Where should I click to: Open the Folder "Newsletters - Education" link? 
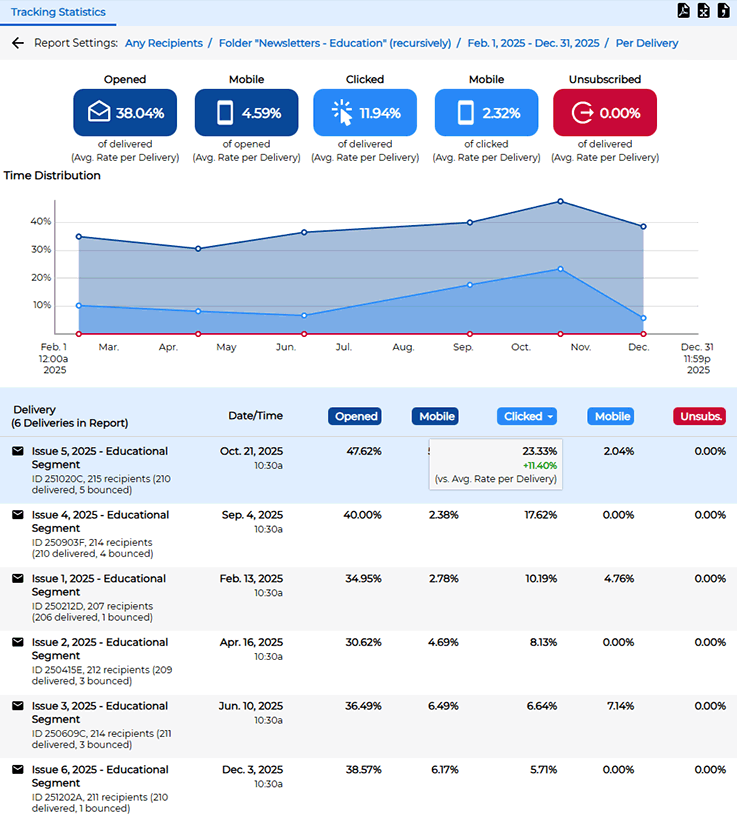coord(329,43)
